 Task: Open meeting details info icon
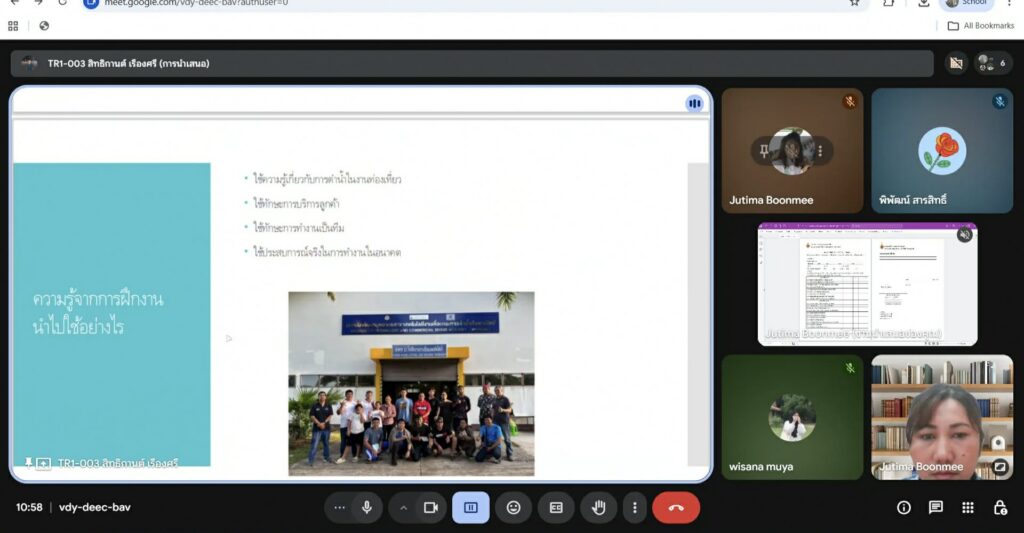tap(904, 507)
